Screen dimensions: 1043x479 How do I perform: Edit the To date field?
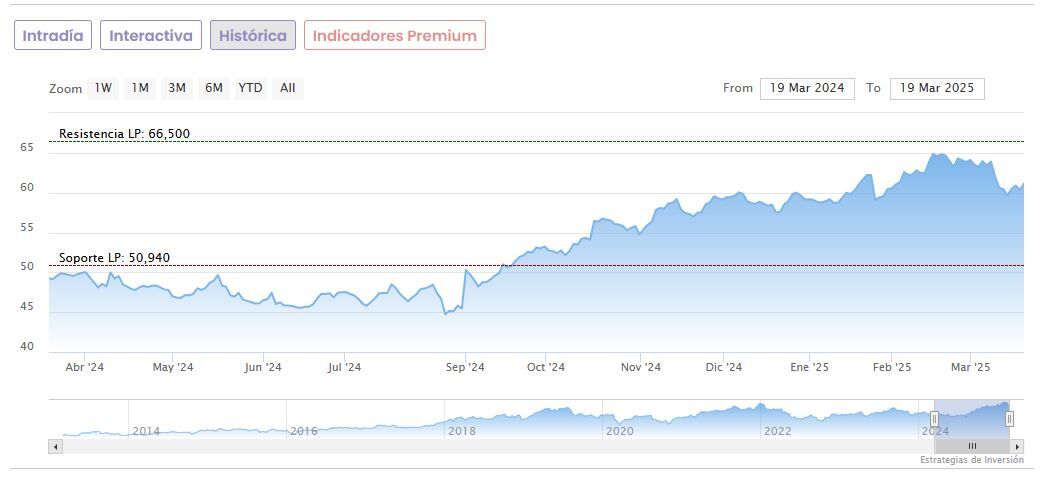click(937, 88)
